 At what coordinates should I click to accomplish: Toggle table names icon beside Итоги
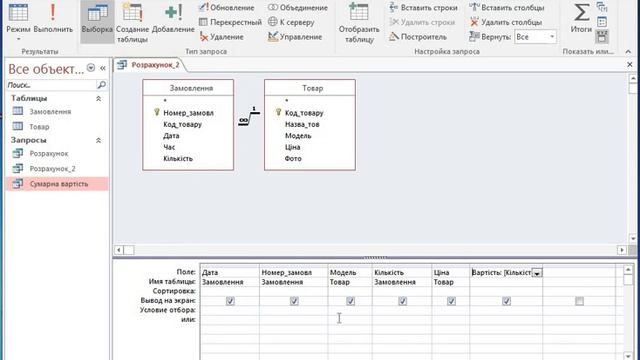coord(602,37)
